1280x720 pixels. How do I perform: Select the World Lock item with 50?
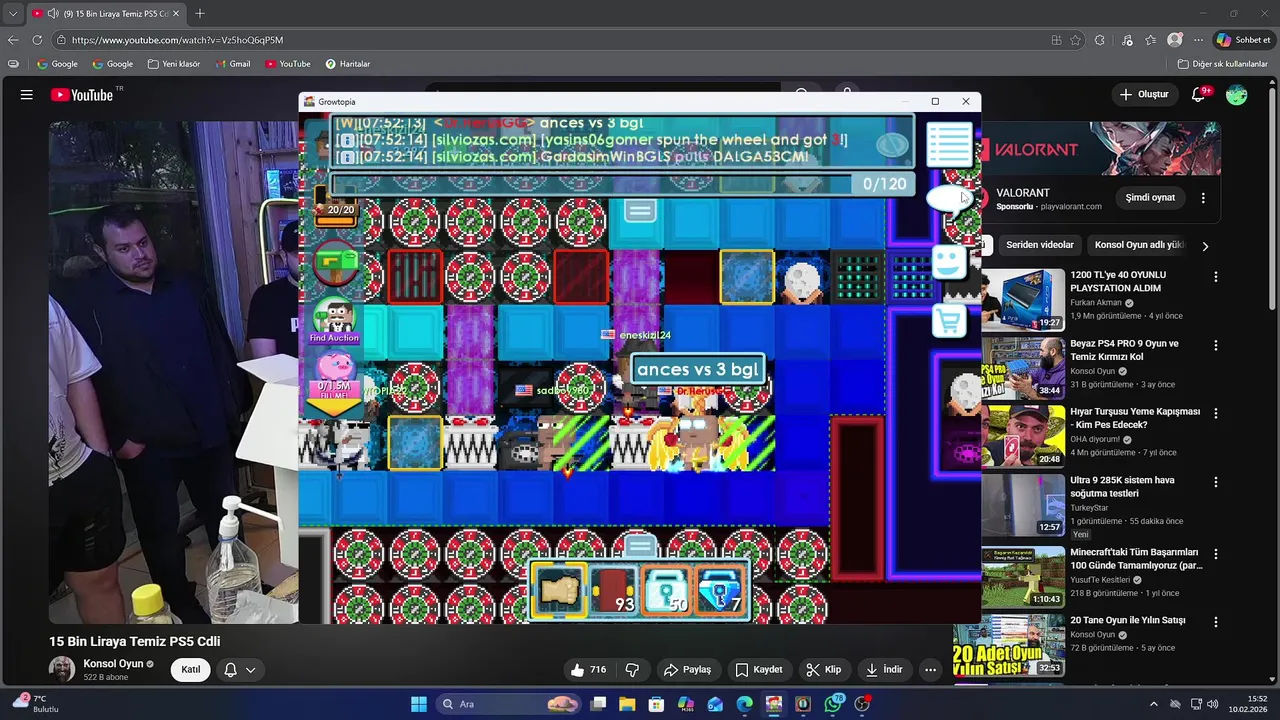pos(667,589)
